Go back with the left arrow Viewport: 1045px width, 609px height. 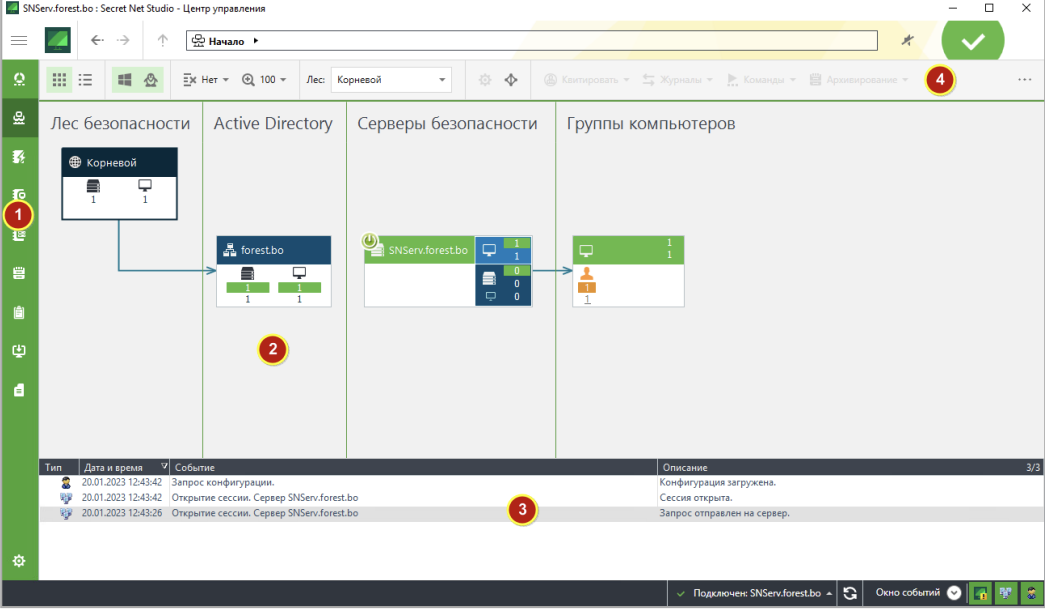[x=97, y=41]
